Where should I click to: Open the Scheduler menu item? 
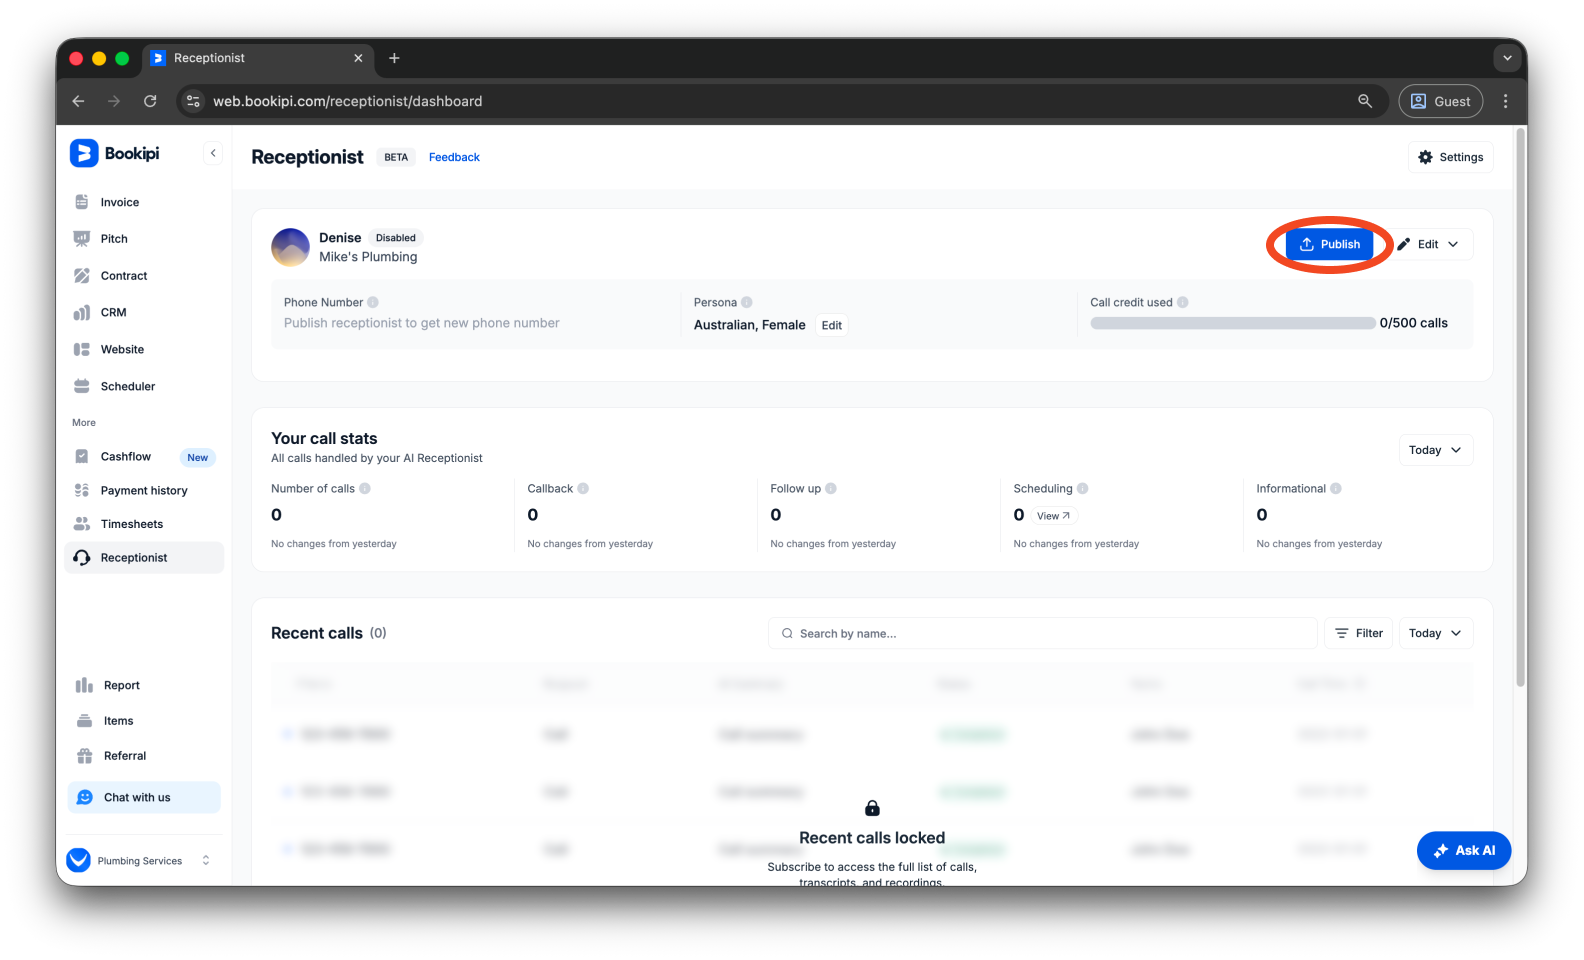point(144,387)
